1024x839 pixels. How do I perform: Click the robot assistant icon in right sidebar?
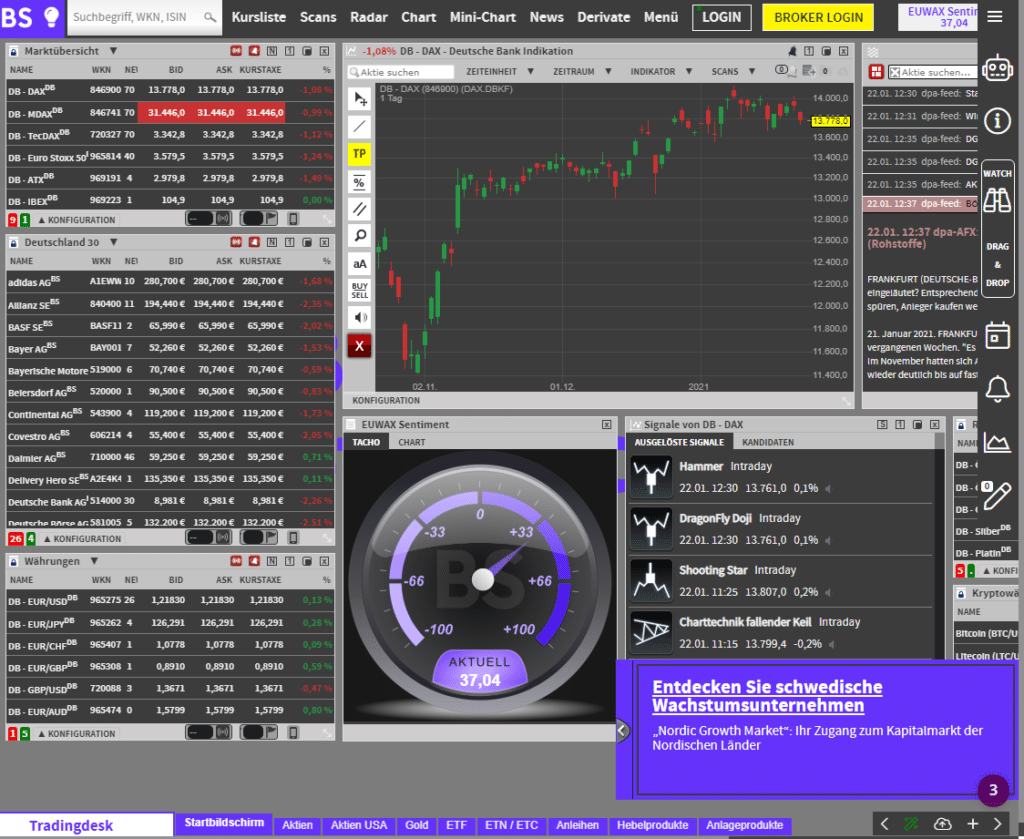pyautogui.click(x=997, y=67)
